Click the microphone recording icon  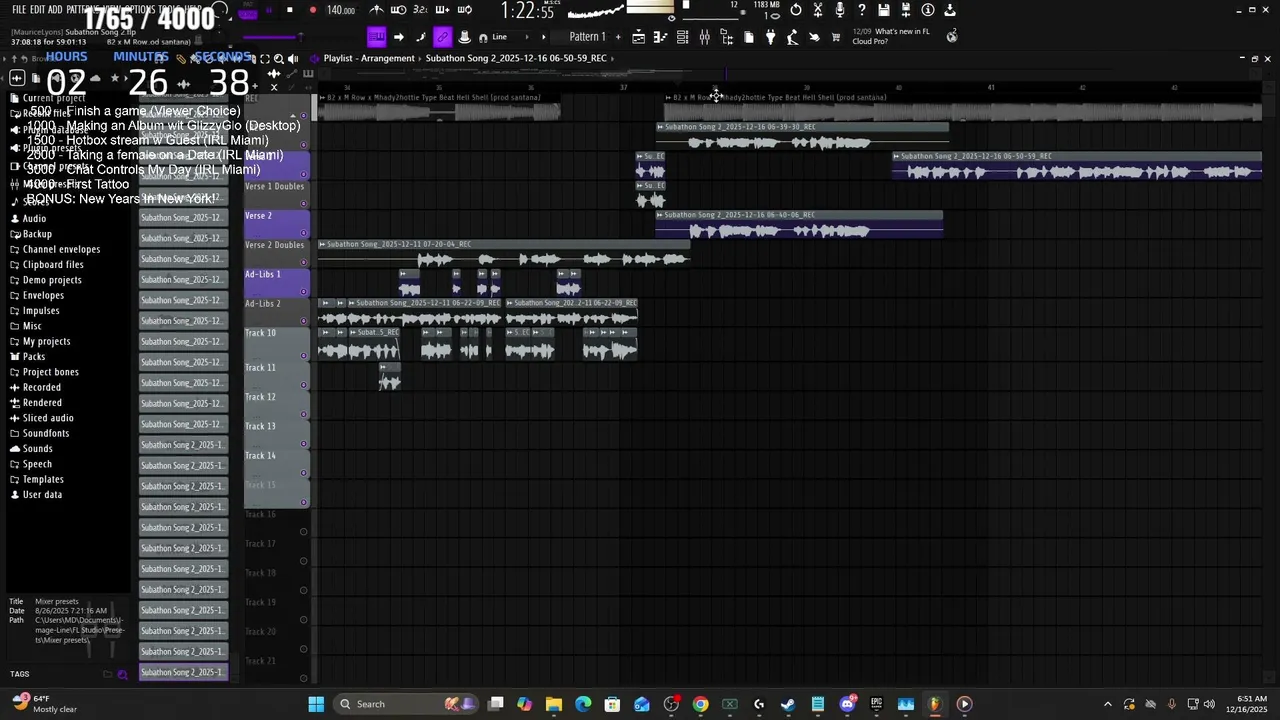(x=840, y=10)
